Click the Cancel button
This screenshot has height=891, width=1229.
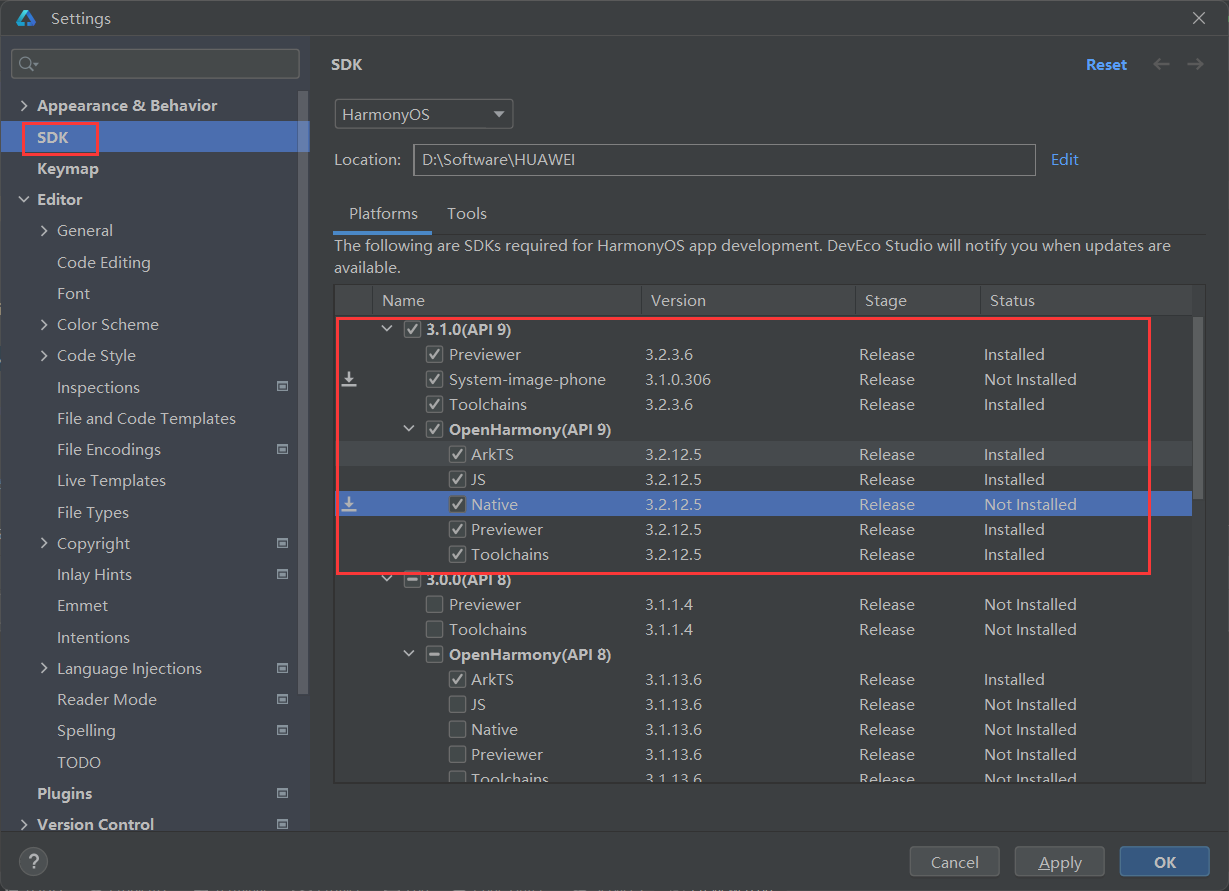pos(955,862)
